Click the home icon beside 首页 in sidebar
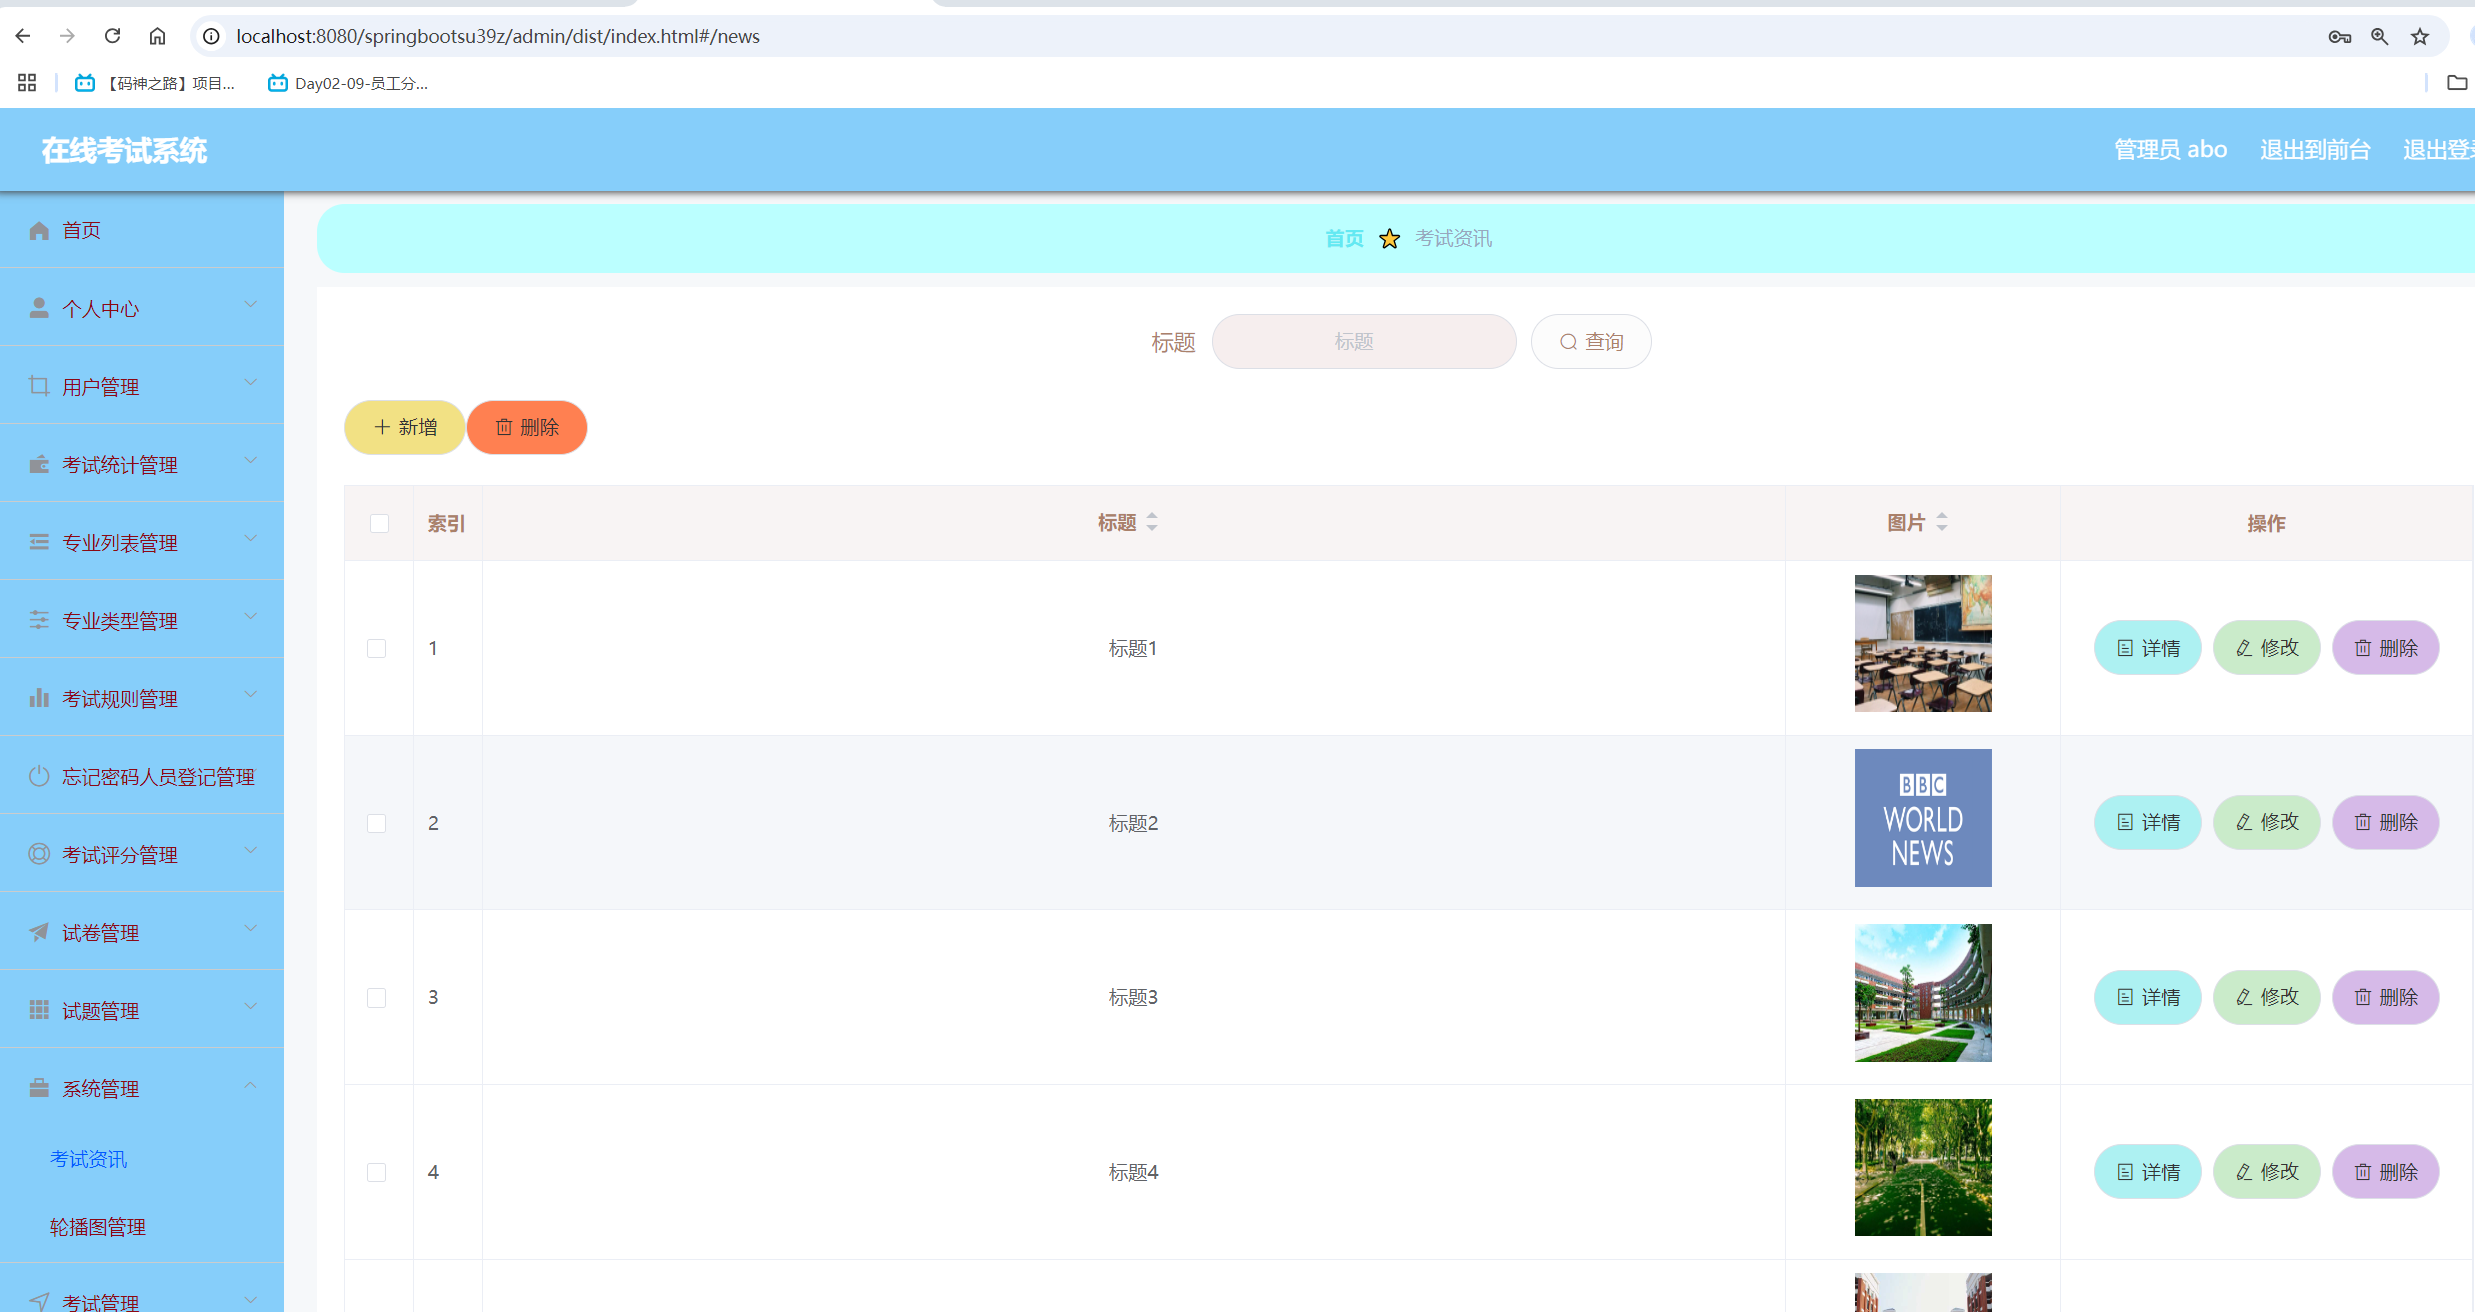The width and height of the screenshot is (2475, 1312). (x=39, y=231)
